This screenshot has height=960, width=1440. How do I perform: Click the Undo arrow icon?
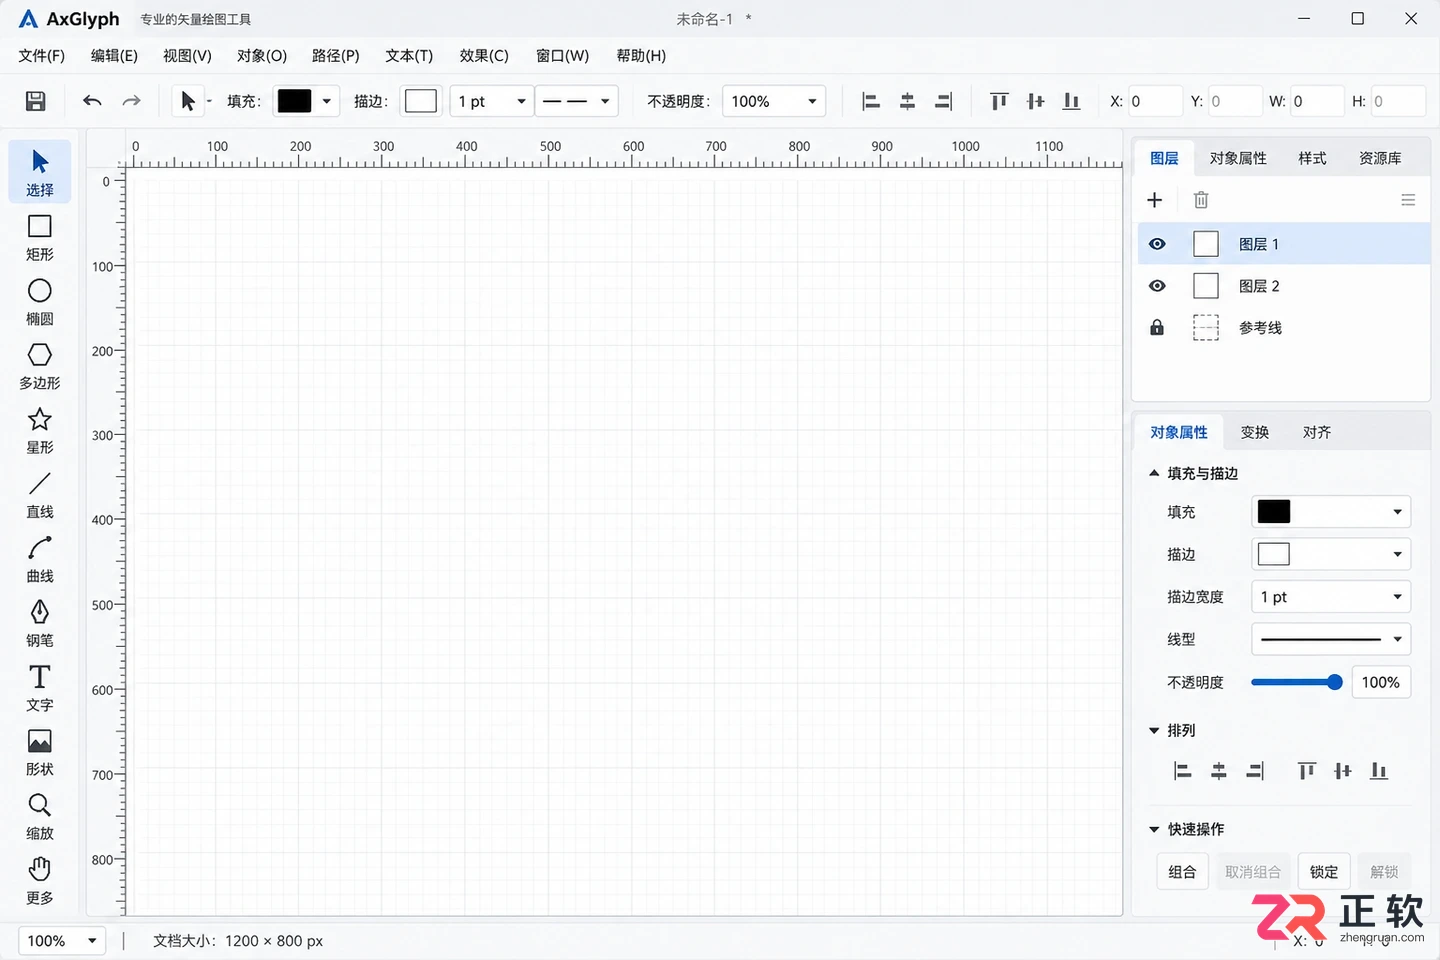tap(92, 101)
